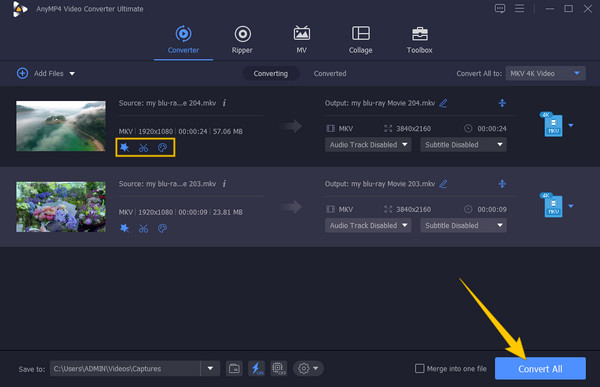Open the hamburger menu icon

519,8
